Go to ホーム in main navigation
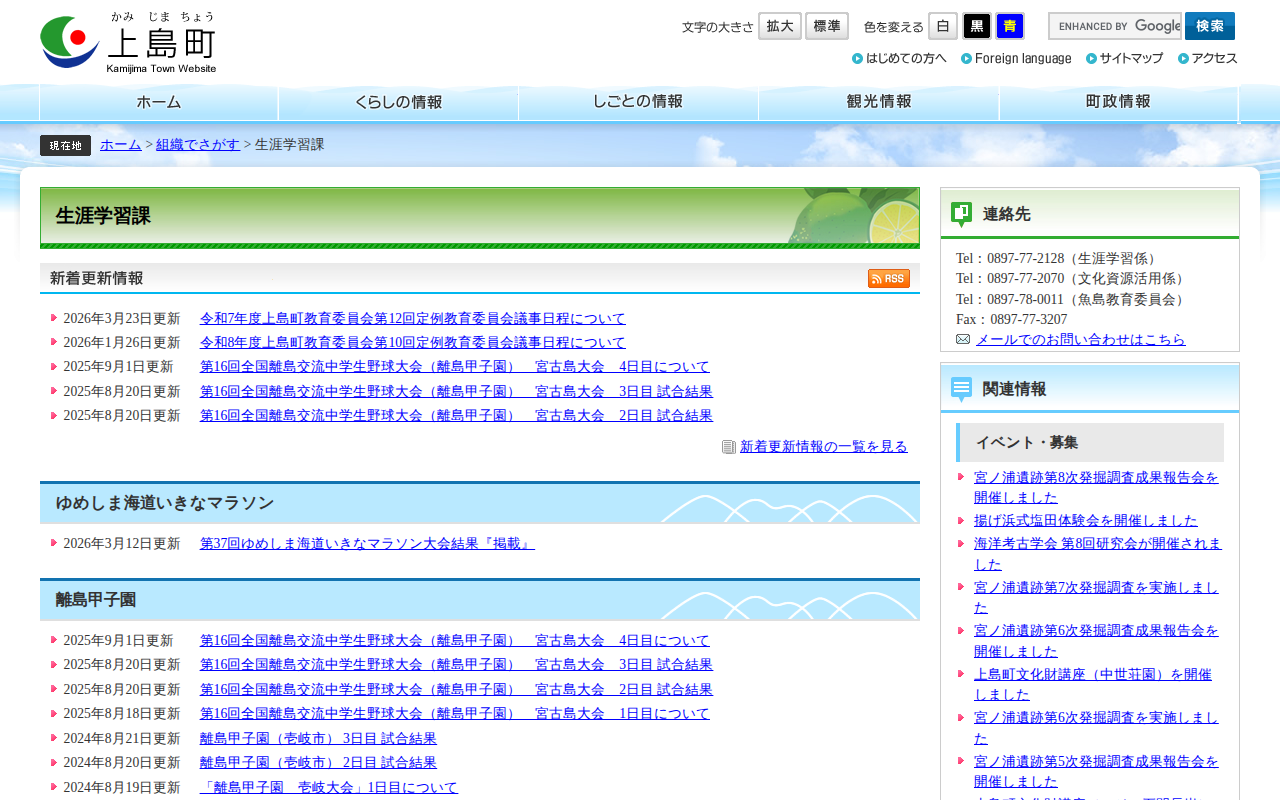1280x800 pixels. click(x=159, y=102)
